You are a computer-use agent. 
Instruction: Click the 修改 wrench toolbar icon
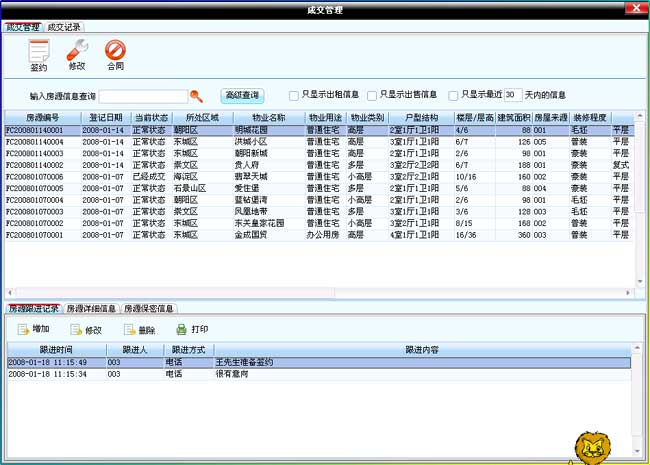[77, 54]
